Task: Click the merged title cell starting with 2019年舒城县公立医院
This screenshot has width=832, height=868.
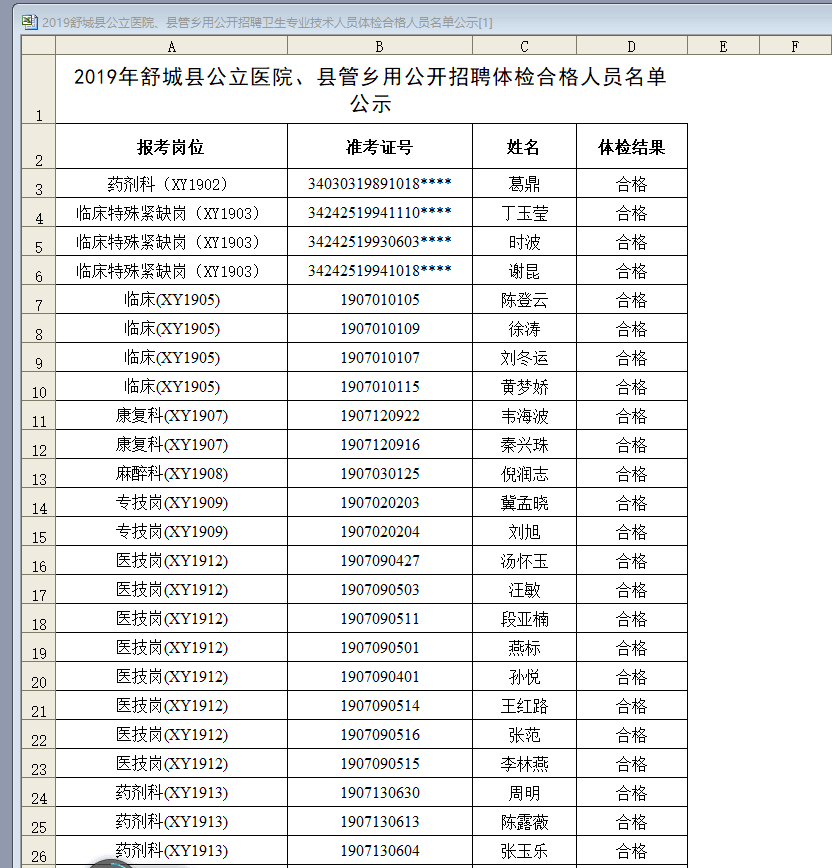Action: point(371,89)
